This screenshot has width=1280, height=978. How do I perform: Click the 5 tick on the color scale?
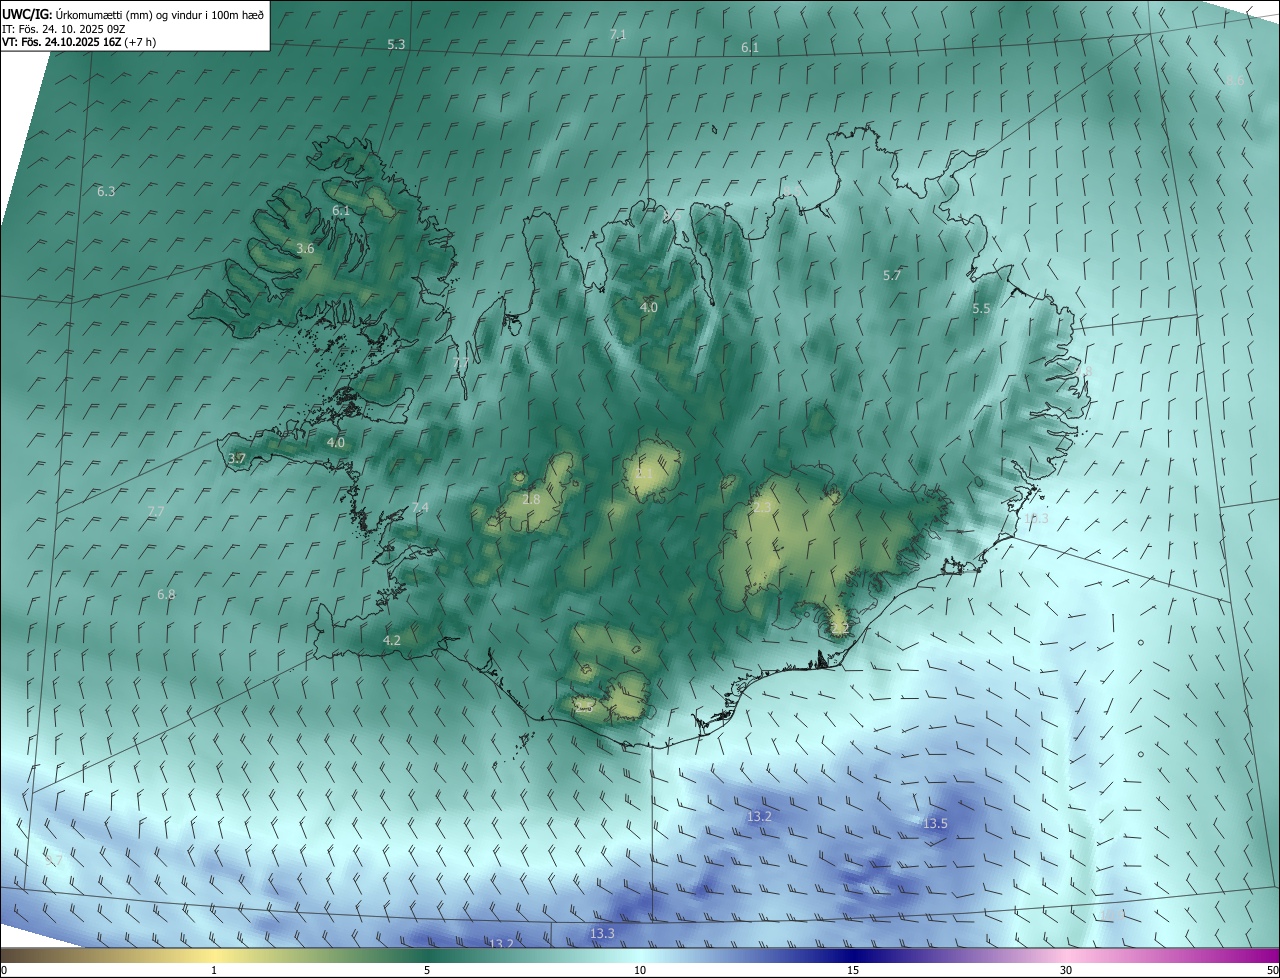click(427, 970)
